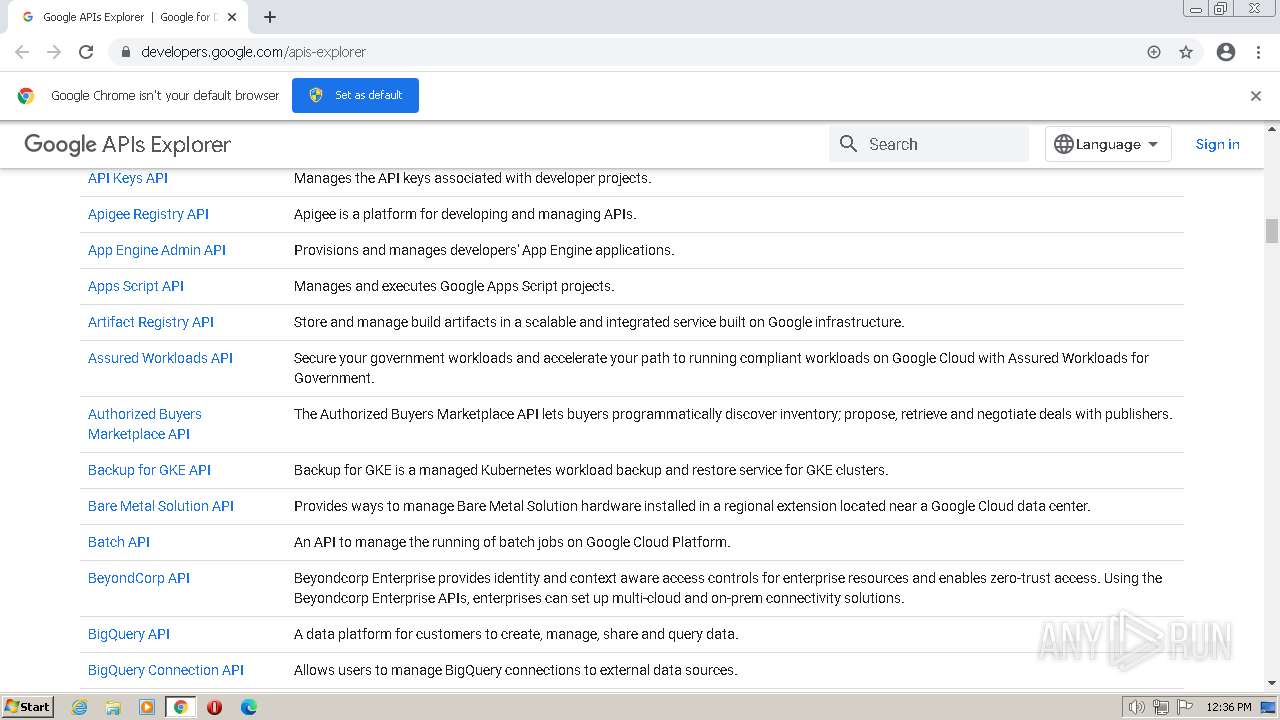1280x720 pixels.
Task: Click the install/add icon in address bar
Action: 1154,52
